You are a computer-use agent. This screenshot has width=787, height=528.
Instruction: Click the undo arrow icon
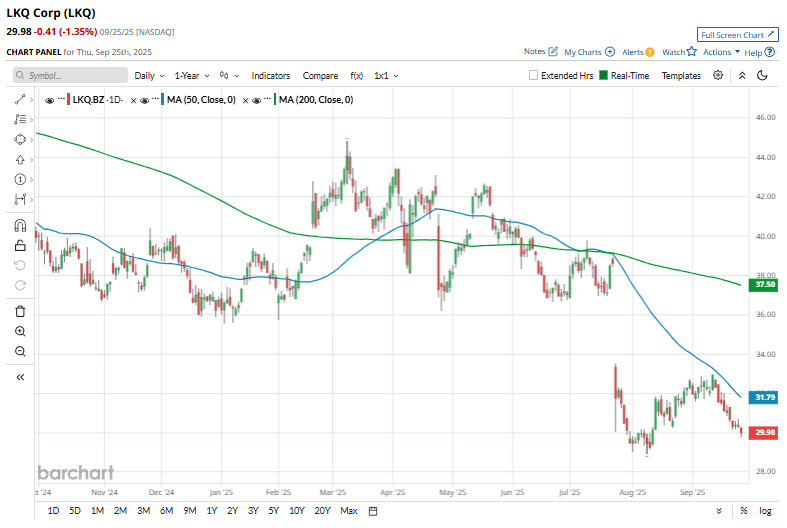pyautogui.click(x=20, y=265)
